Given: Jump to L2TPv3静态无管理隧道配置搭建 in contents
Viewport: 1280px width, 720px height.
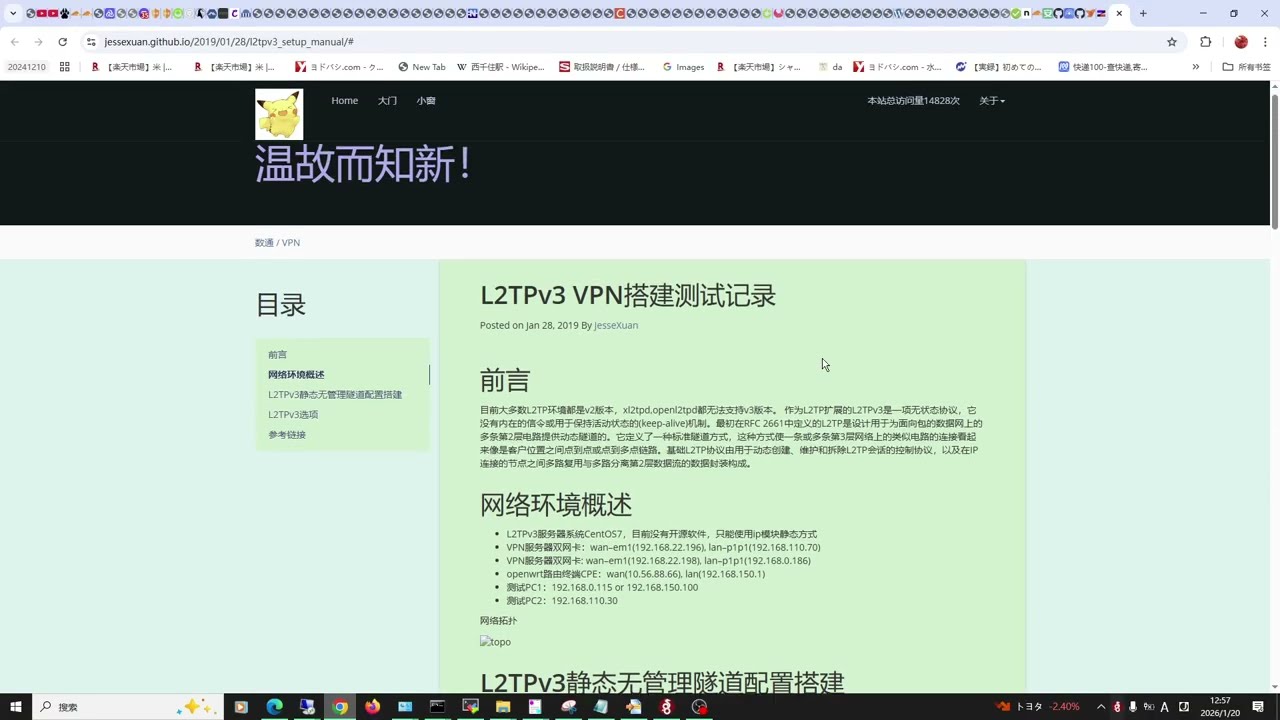Looking at the screenshot, I should pyautogui.click(x=335, y=395).
